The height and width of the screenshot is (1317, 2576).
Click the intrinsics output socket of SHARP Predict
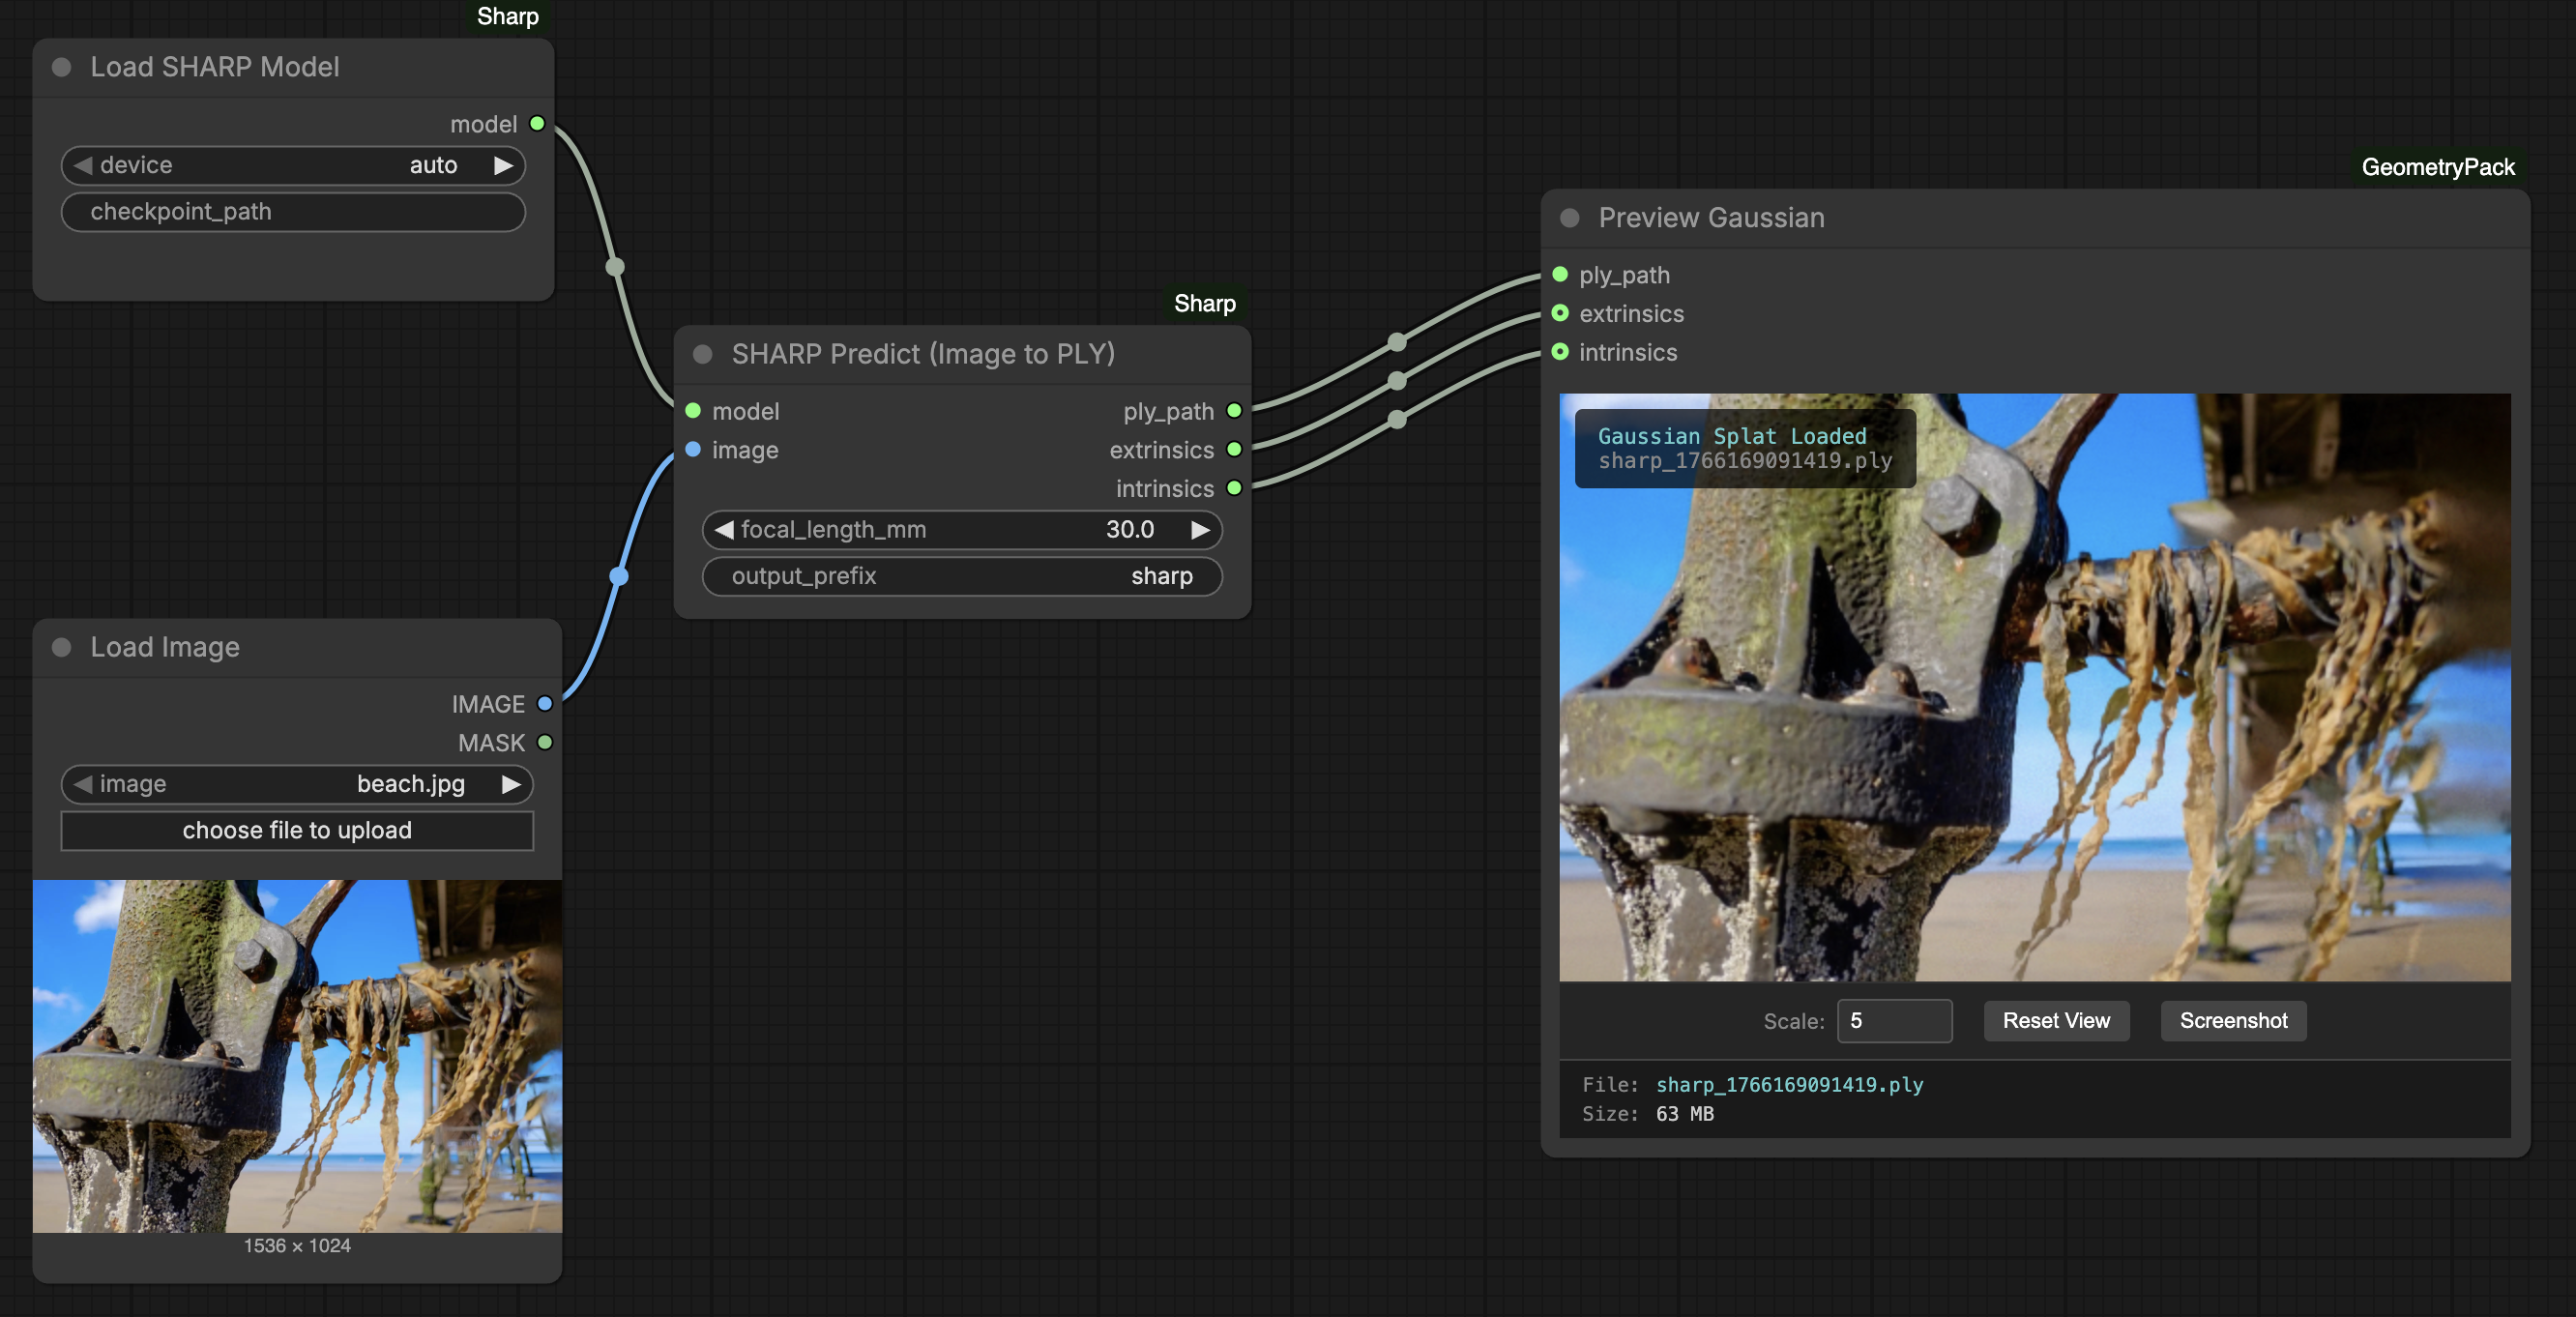coord(1234,488)
